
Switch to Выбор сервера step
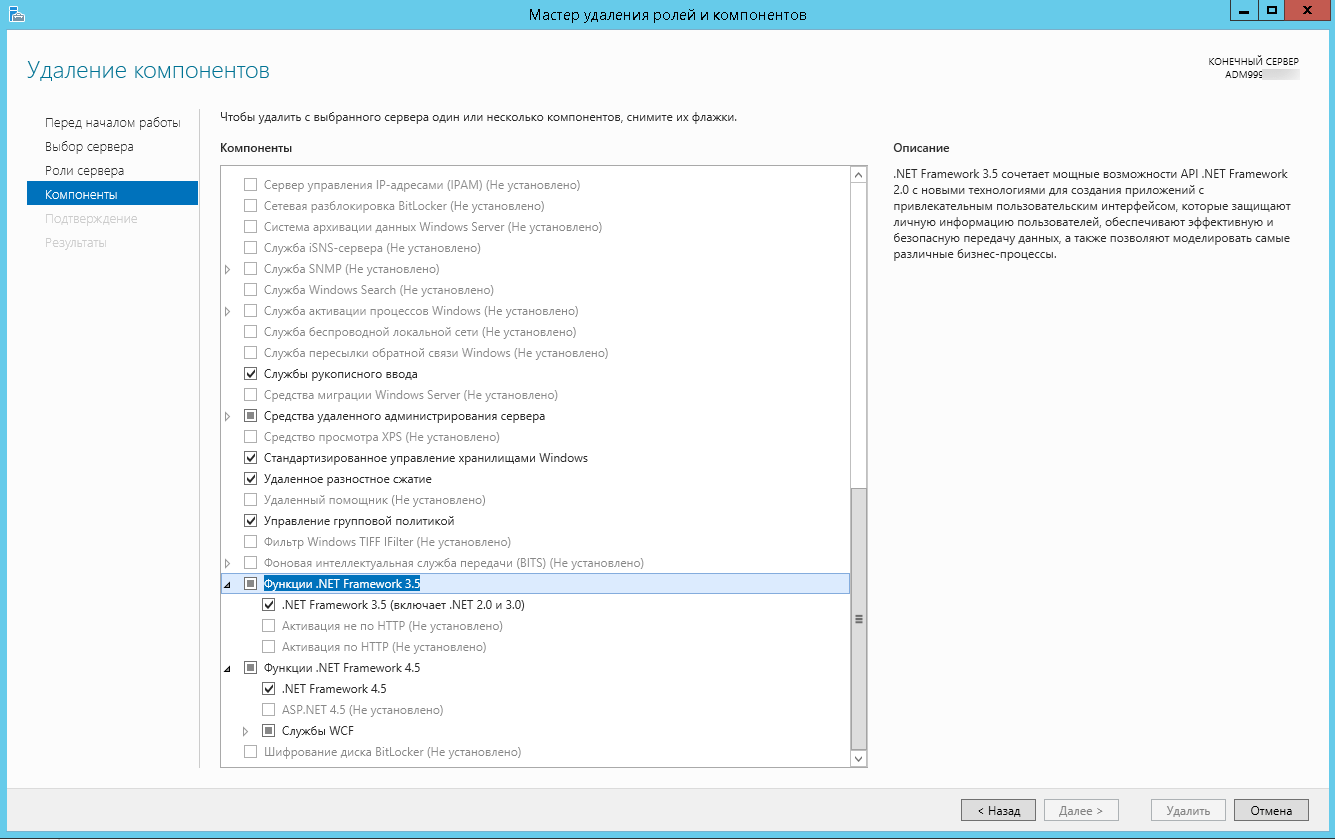pyautogui.click(x=89, y=147)
